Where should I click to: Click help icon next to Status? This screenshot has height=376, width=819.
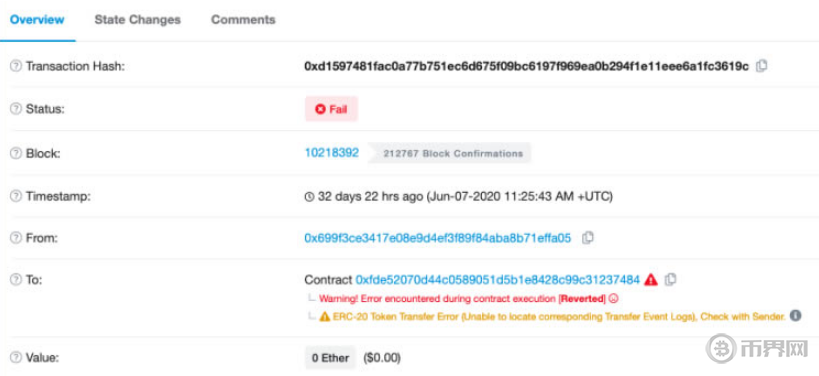pyautogui.click(x=16, y=109)
